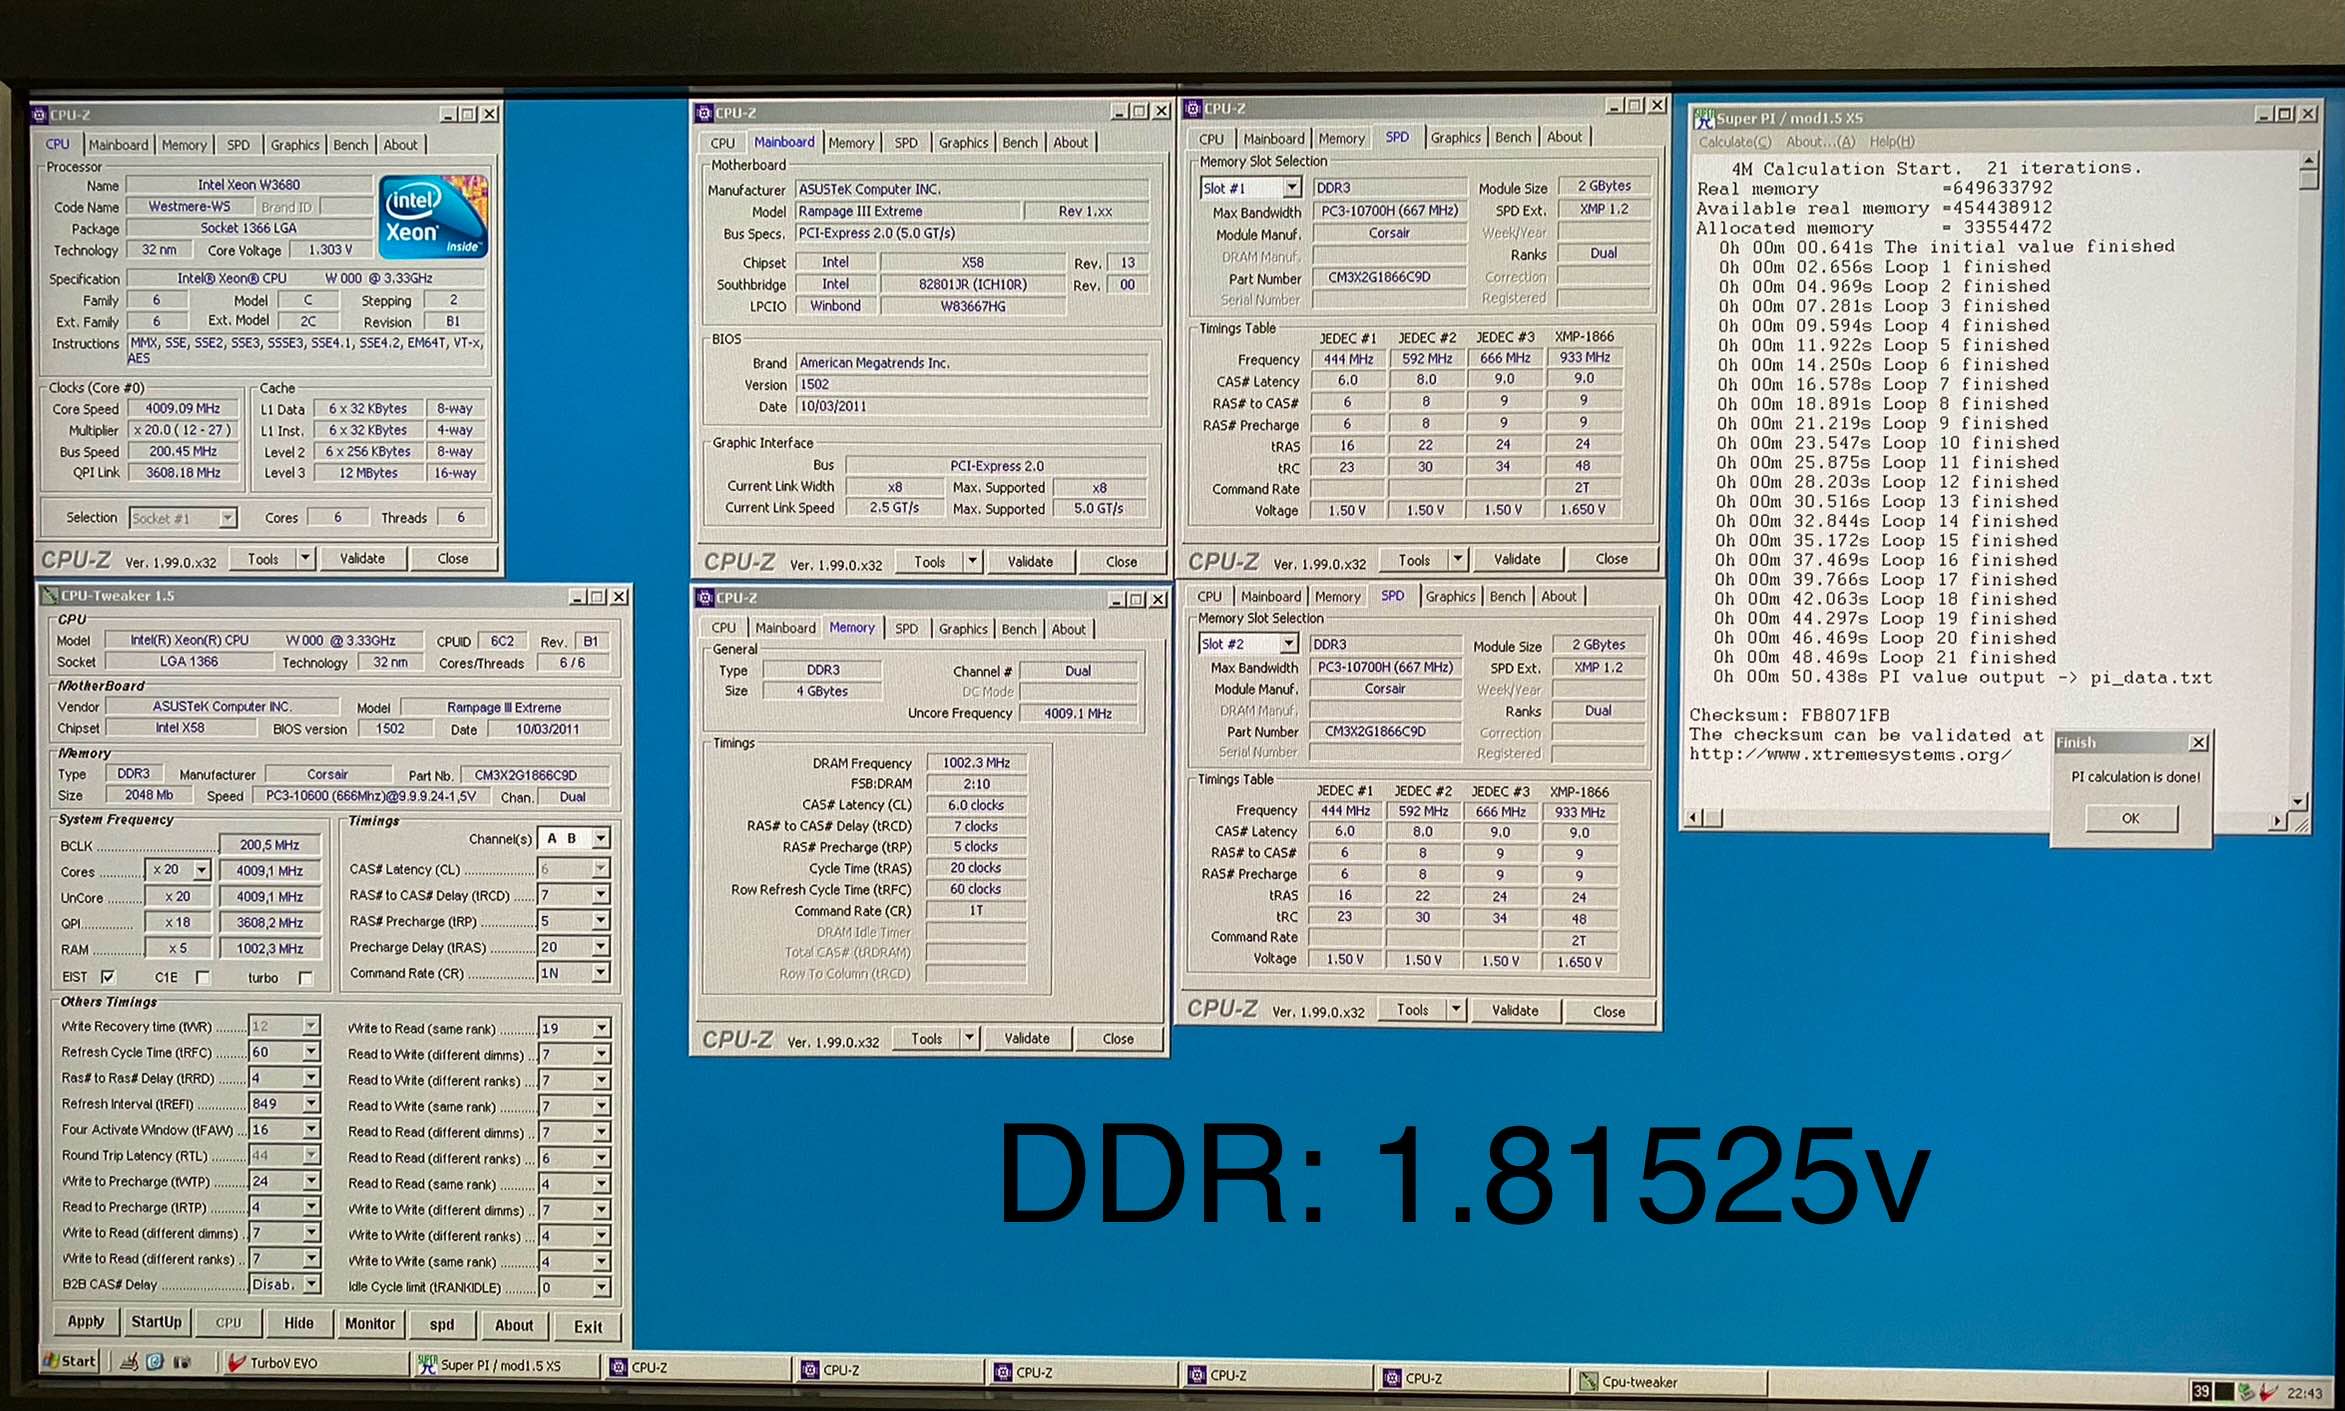Open the Help(H) menu in Super PI

pyautogui.click(x=1892, y=142)
